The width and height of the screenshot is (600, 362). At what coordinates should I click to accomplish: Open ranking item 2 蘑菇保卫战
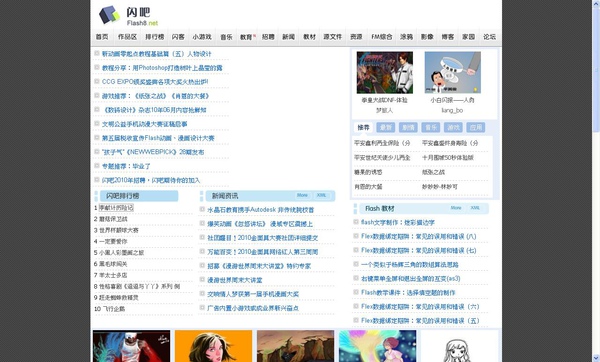[113, 219]
